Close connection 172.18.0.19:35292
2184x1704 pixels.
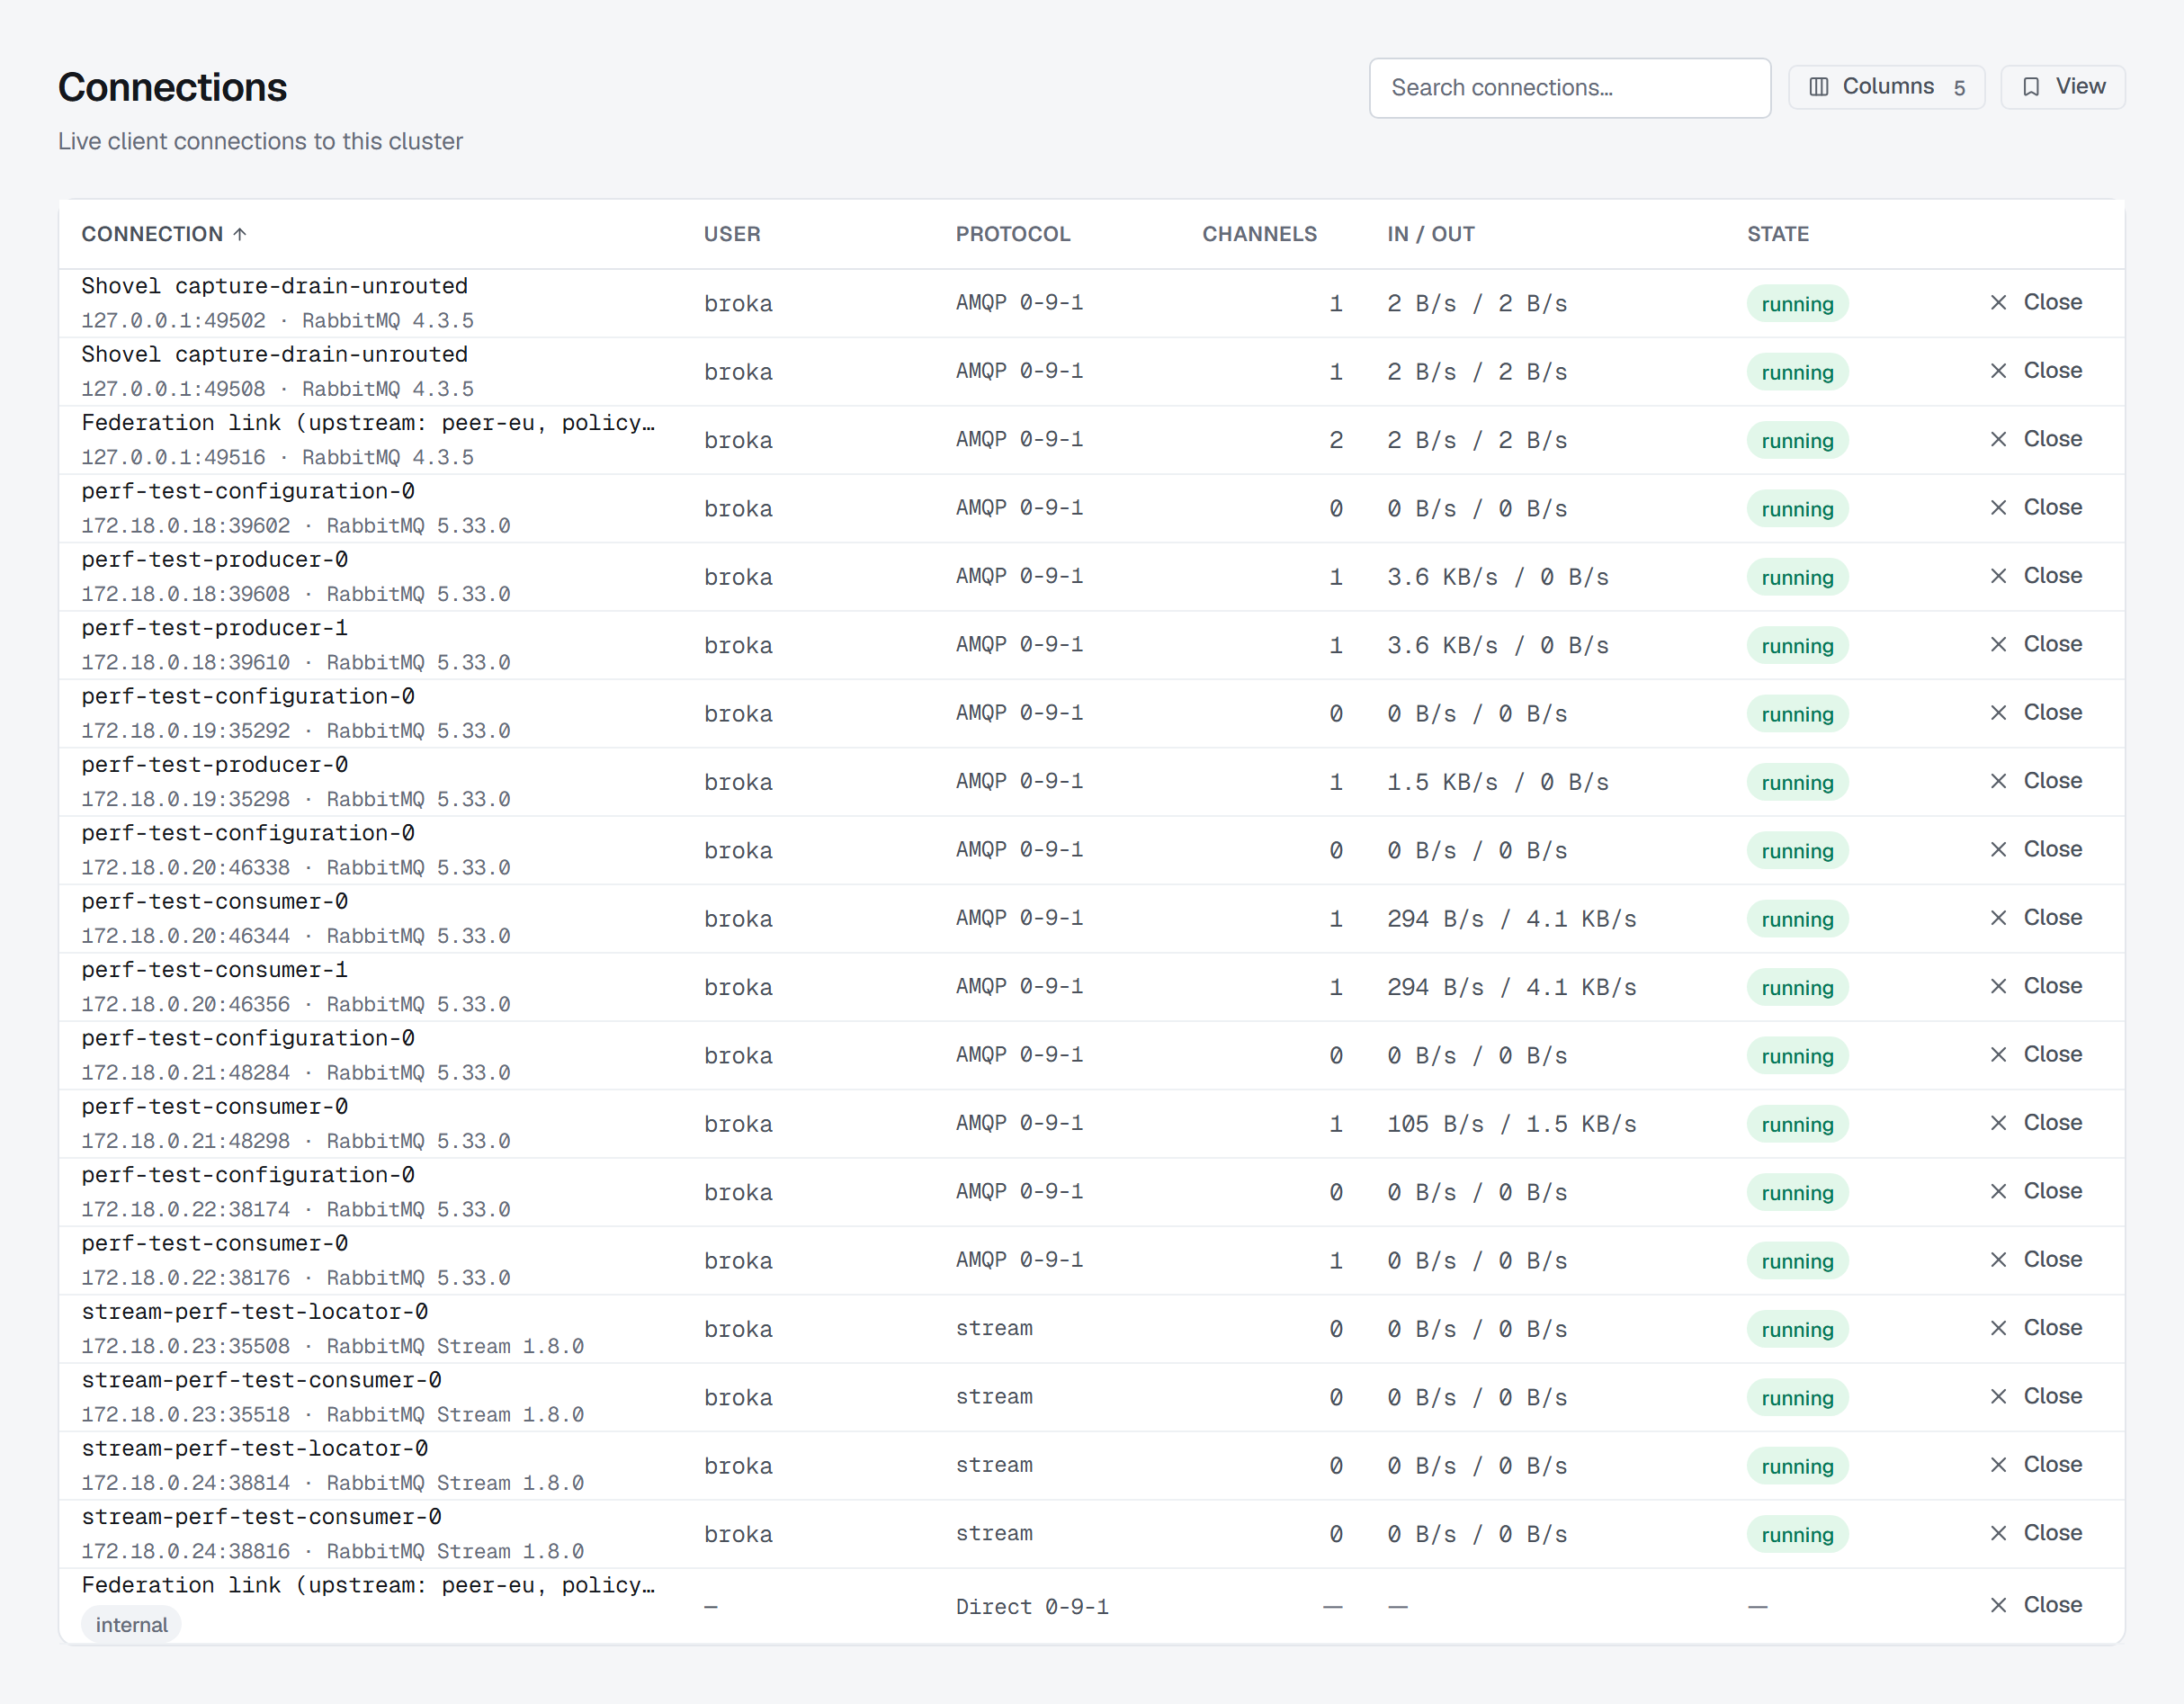click(x=2036, y=713)
